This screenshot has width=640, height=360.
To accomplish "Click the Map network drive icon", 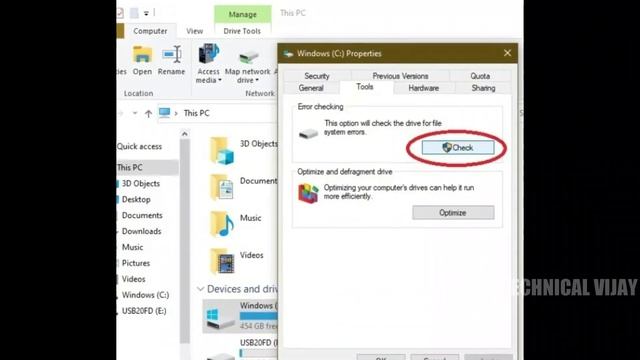I will point(248,56).
